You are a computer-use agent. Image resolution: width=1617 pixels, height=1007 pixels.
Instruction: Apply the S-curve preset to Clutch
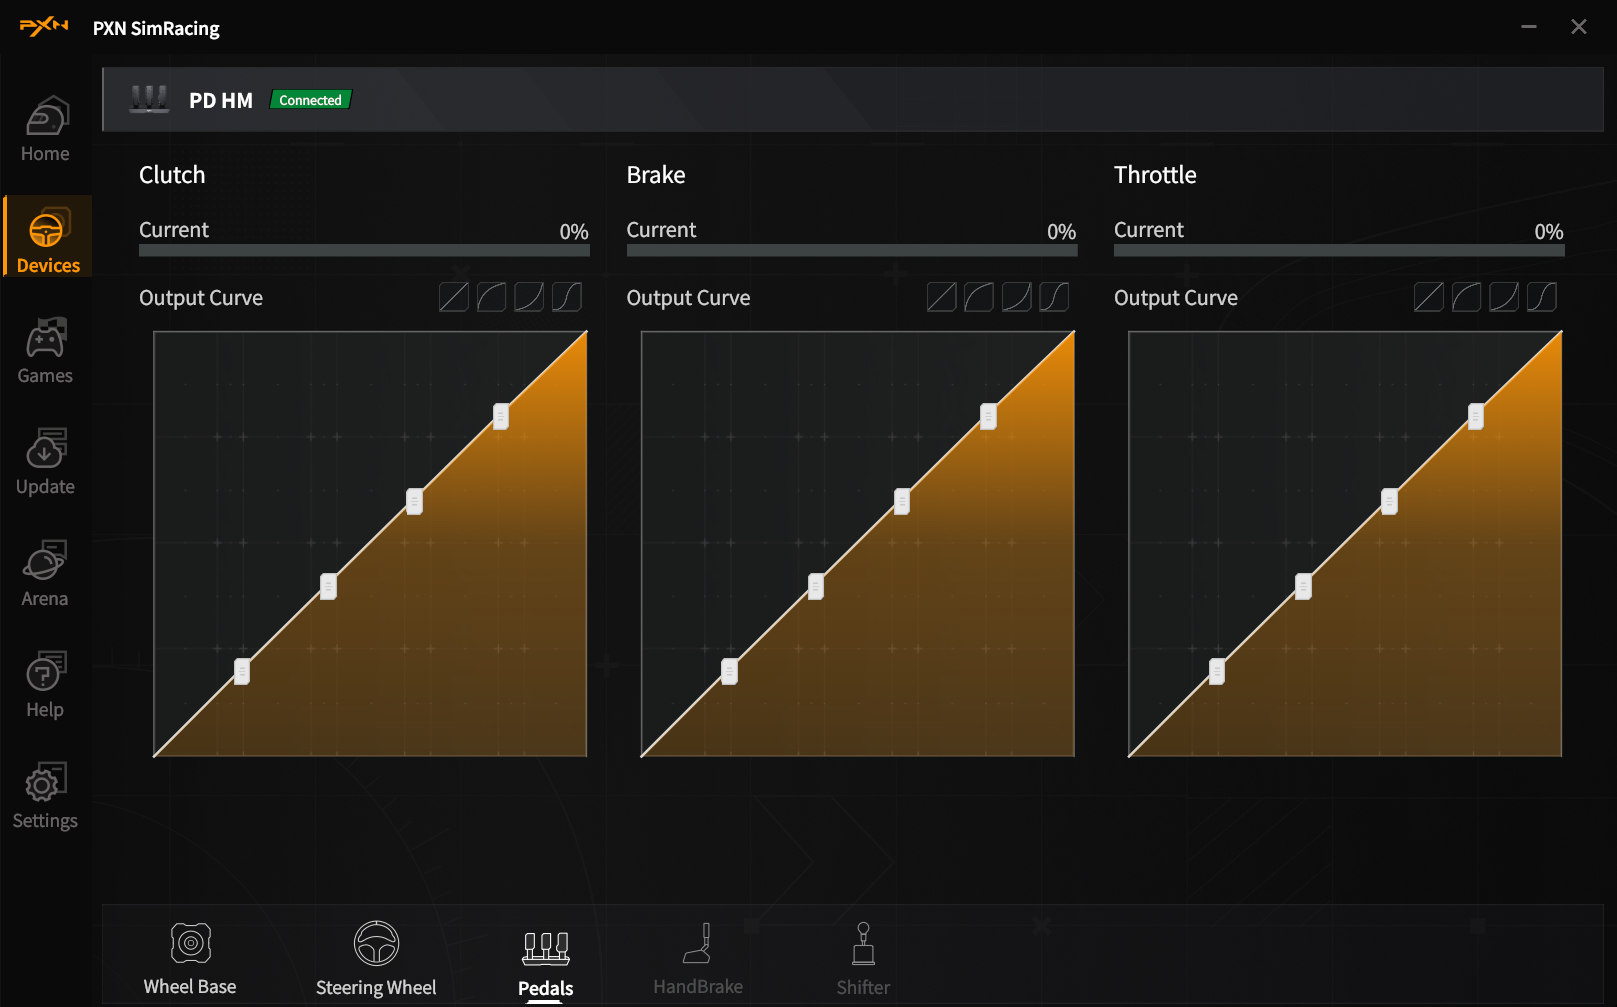(567, 297)
